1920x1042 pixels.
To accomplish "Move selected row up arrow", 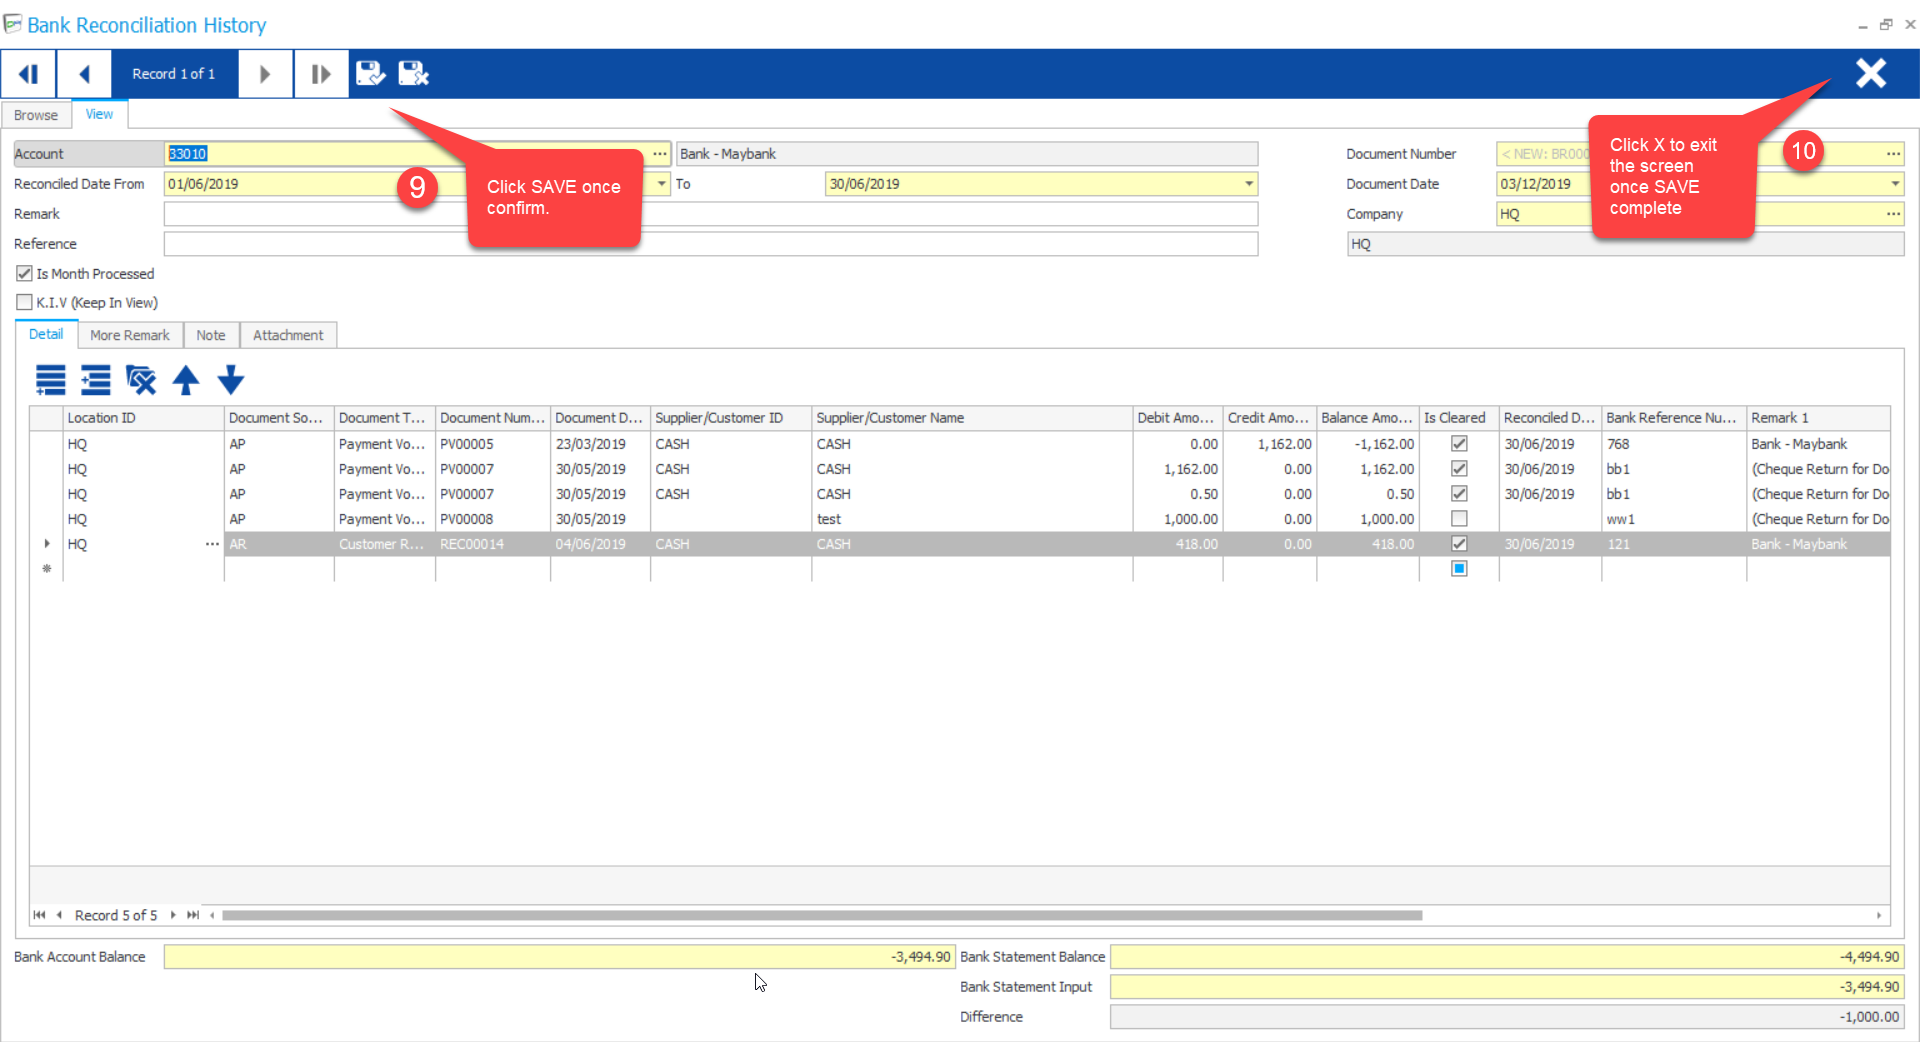I will 186,380.
